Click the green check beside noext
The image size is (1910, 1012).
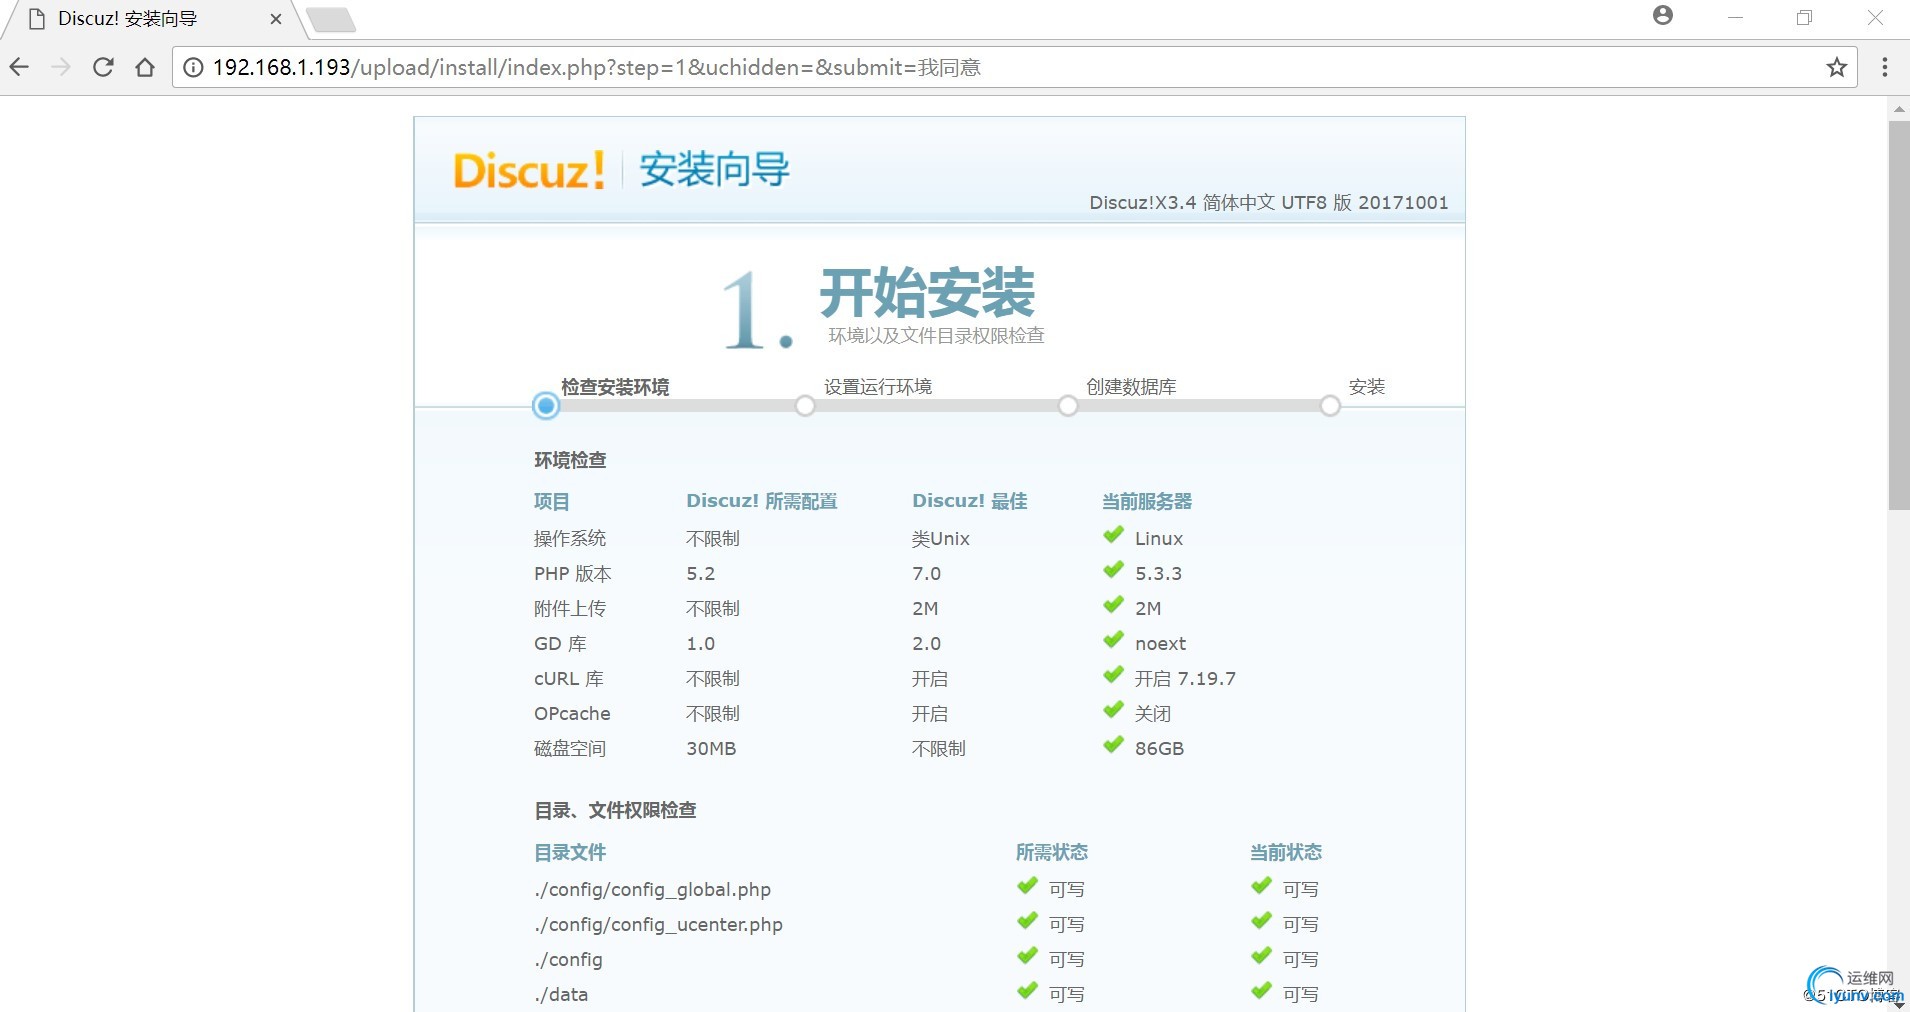[x=1113, y=640]
